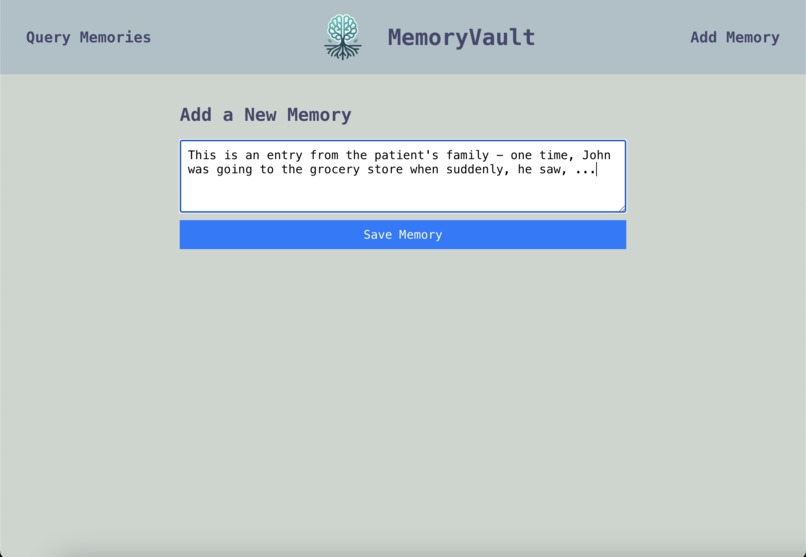
Task: Click the Save Memory button
Action: (403, 235)
